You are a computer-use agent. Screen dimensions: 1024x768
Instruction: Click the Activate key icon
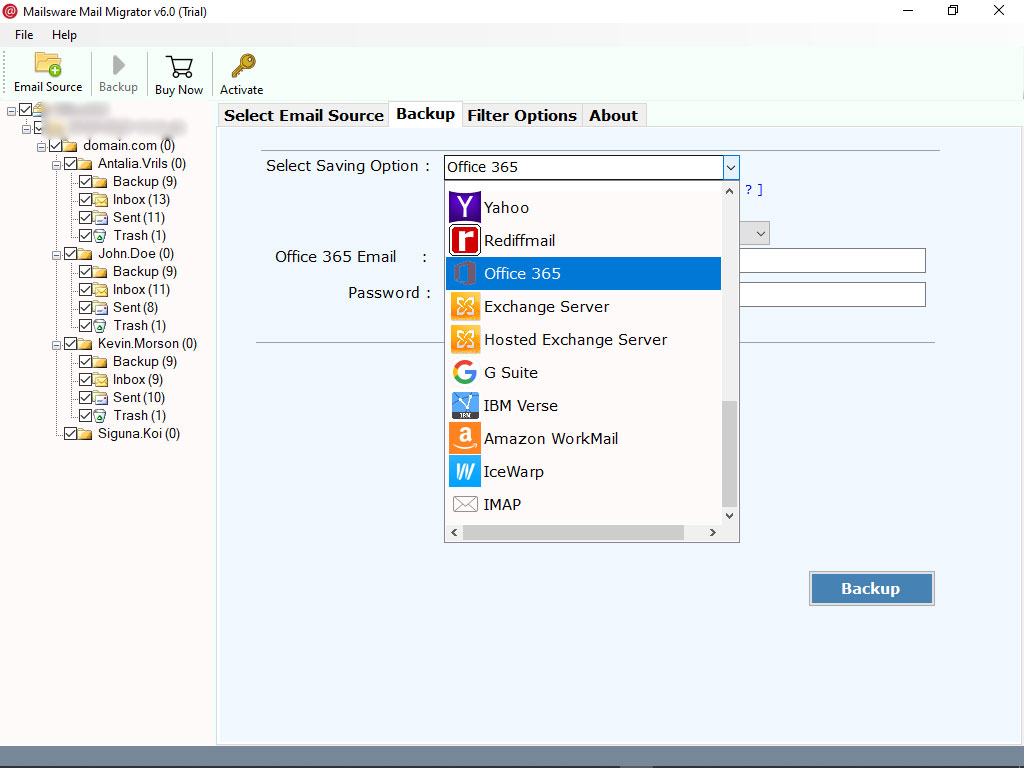243,66
